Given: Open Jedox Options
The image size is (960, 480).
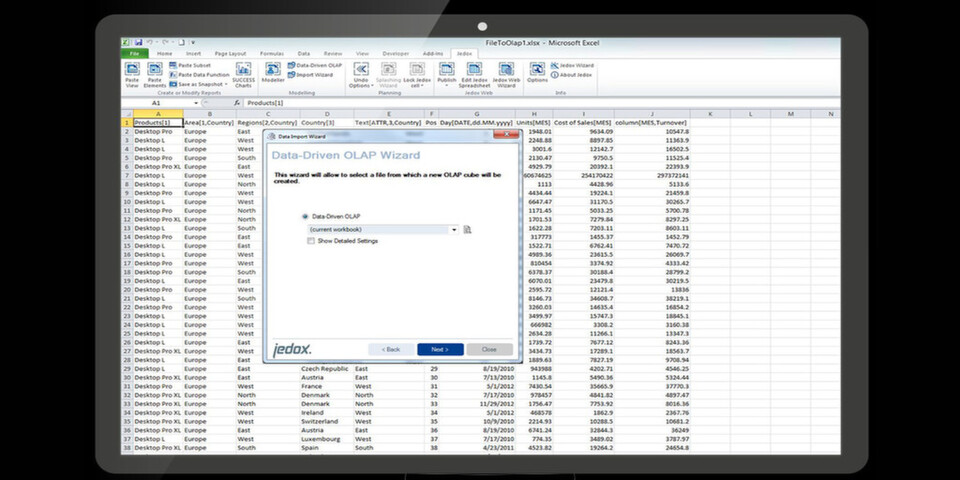Looking at the screenshot, I should 537,72.
